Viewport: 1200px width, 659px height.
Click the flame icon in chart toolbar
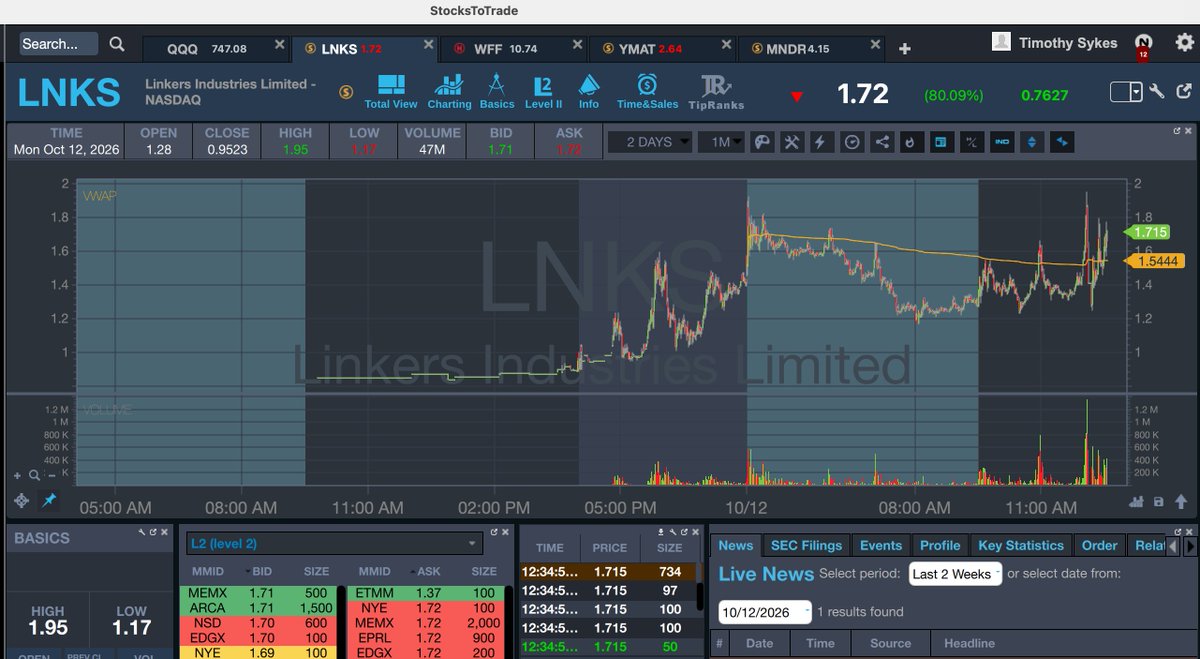(911, 142)
